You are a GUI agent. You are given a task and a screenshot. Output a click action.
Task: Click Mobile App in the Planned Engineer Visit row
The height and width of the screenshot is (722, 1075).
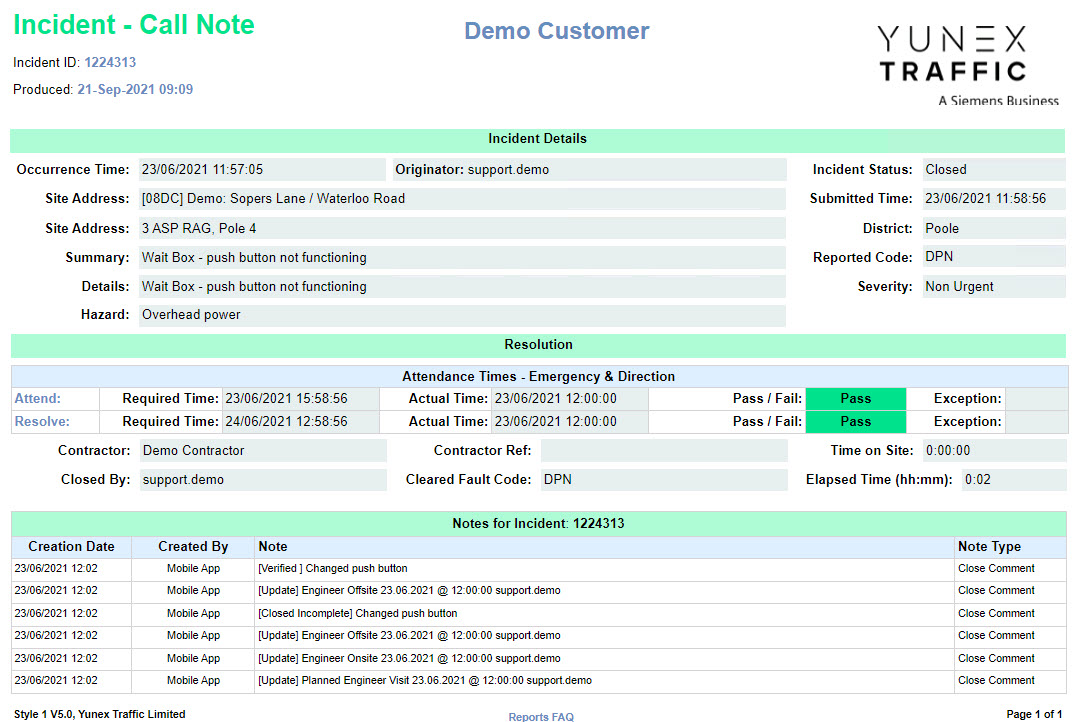tap(193, 681)
